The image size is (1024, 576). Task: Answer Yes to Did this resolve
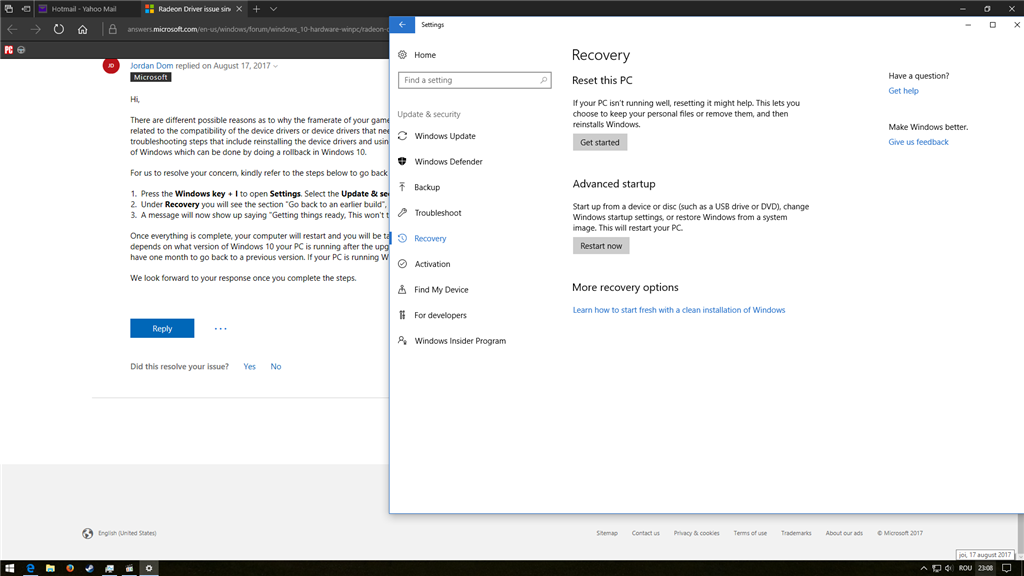[x=249, y=366]
